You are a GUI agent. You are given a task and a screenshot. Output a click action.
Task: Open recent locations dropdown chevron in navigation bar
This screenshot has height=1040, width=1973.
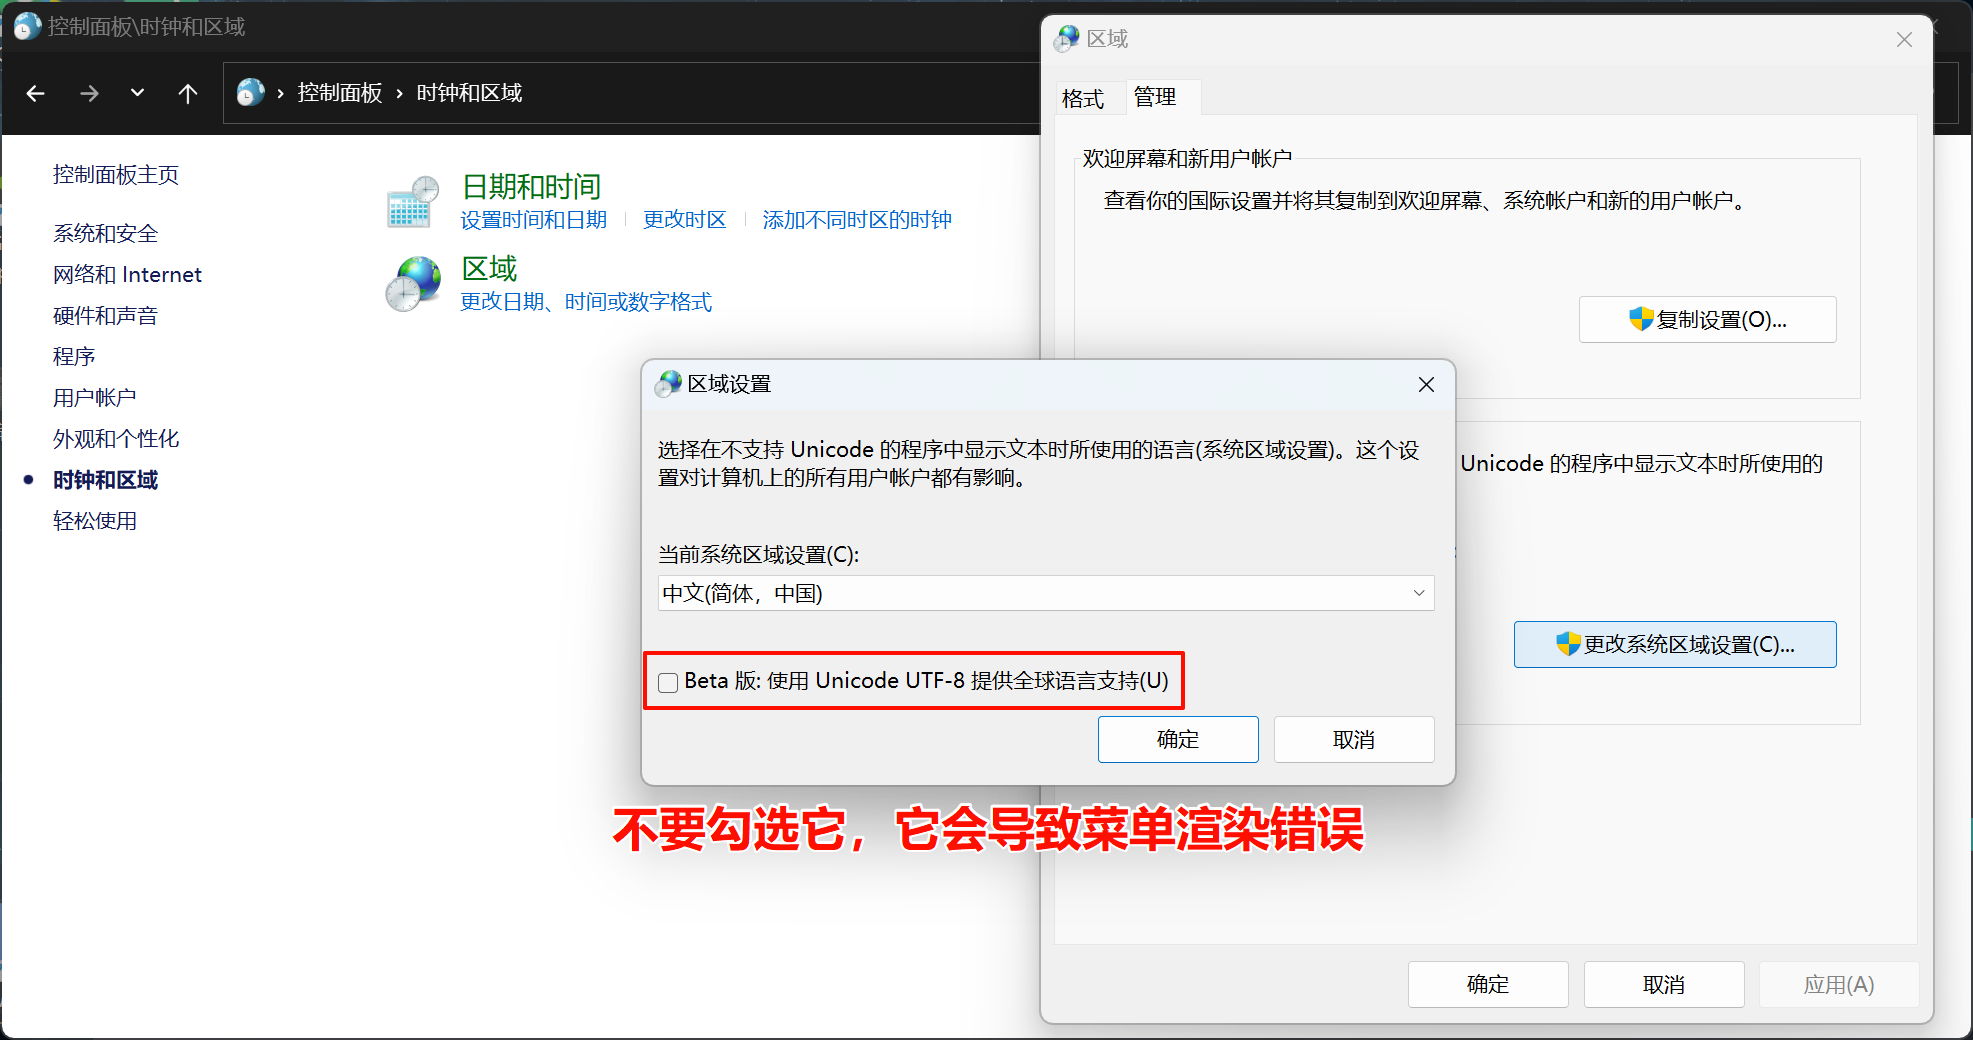[138, 93]
